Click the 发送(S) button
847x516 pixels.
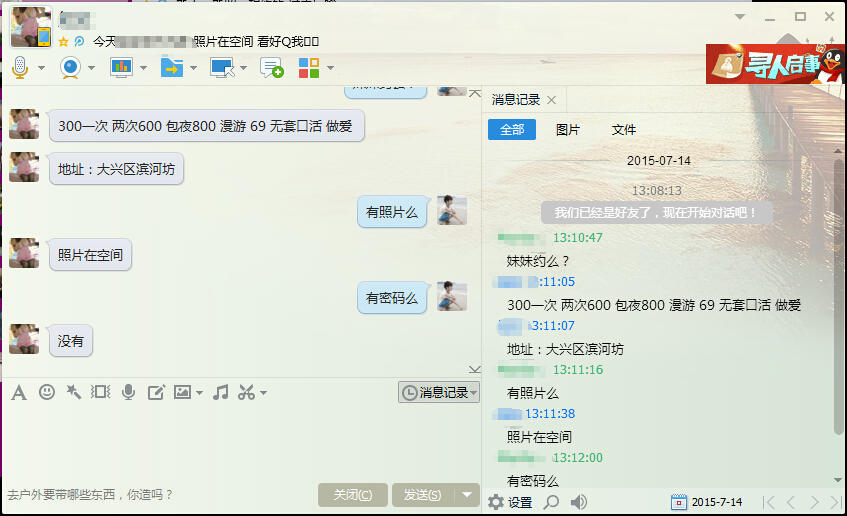pyautogui.click(x=423, y=494)
